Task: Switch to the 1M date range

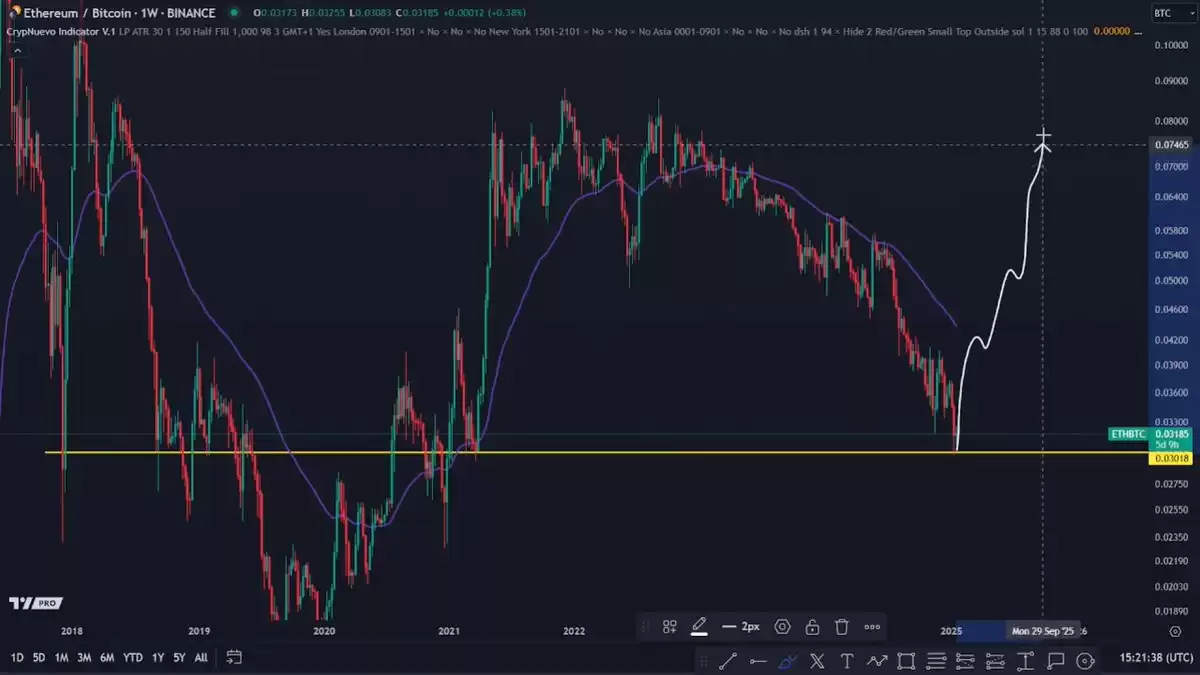Action: pyautogui.click(x=62, y=658)
